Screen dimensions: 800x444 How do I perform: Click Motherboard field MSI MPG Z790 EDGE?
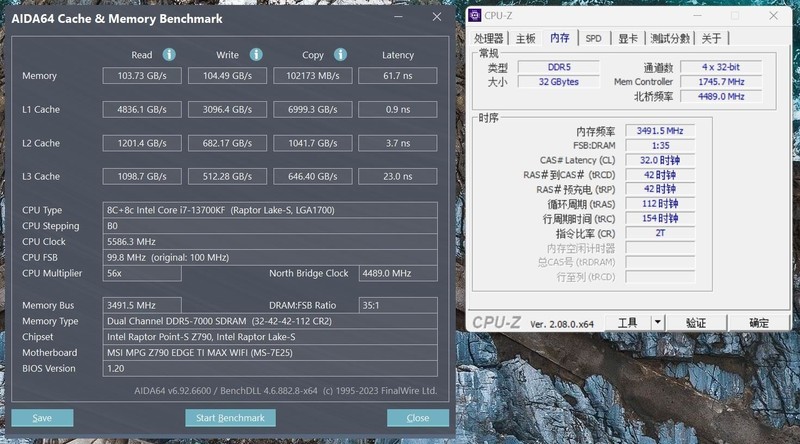click(x=270, y=353)
